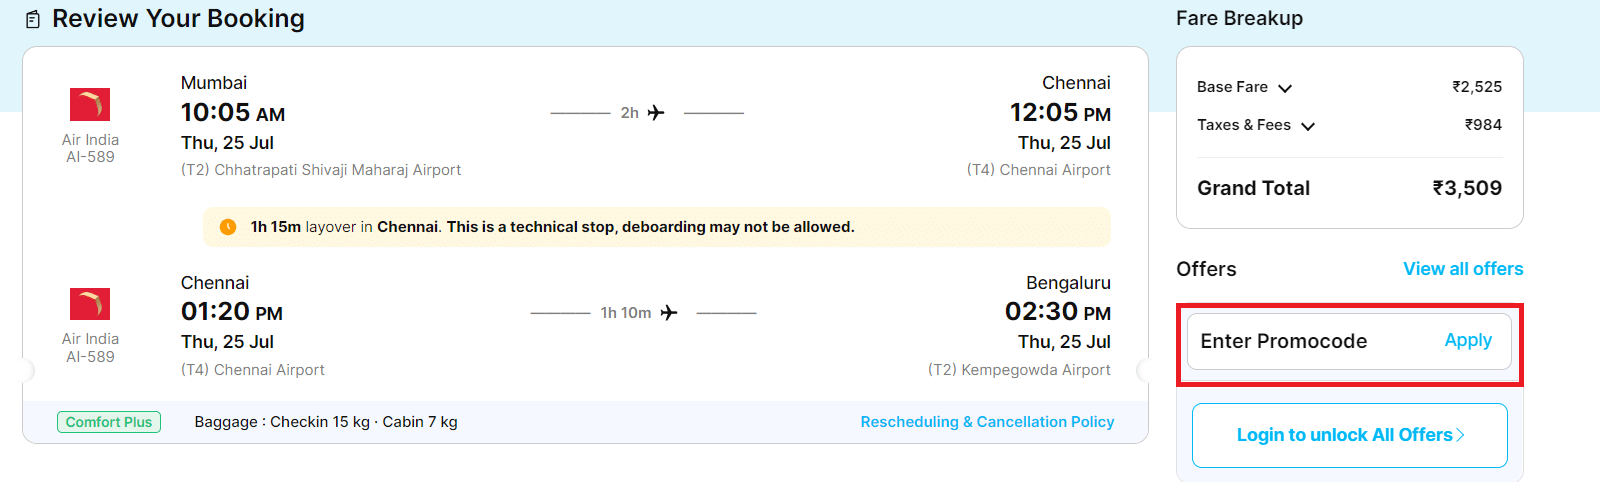Click the Comfort Plus fare badge
Image resolution: width=1600 pixels, height=482 pixels.
109,422
